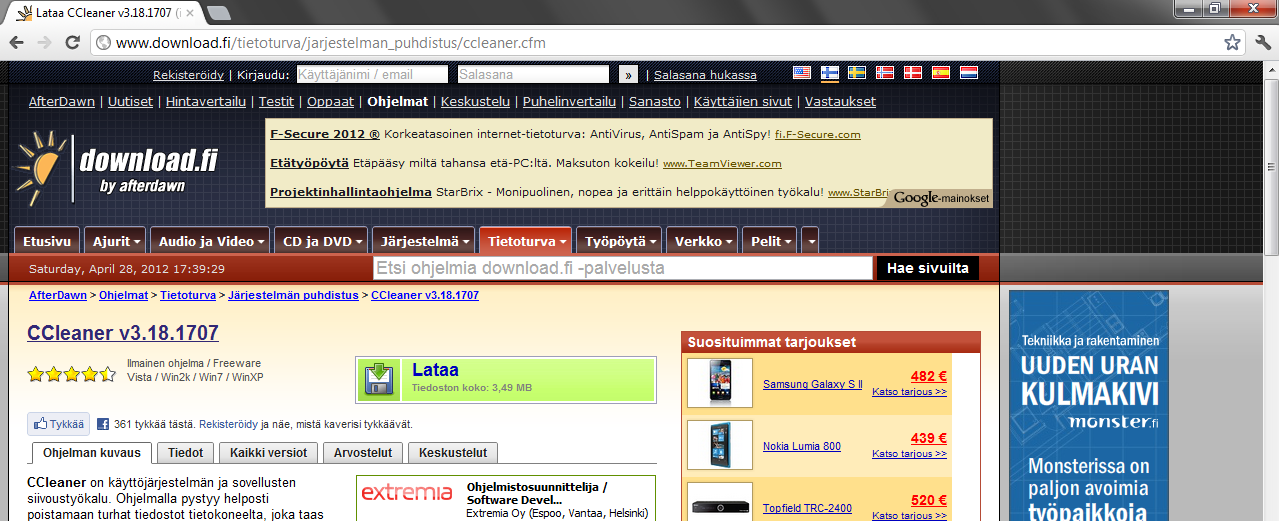The height and width of the screenshot is (521, 1279).
Task: Go back with browser back arrow
Action: [16, 43]
